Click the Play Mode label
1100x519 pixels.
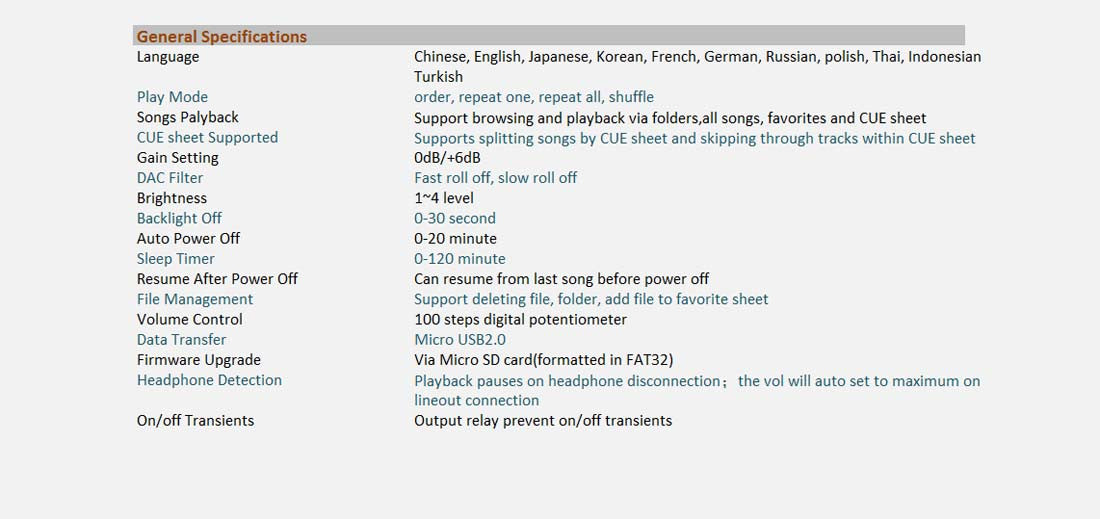pos(172,97)
